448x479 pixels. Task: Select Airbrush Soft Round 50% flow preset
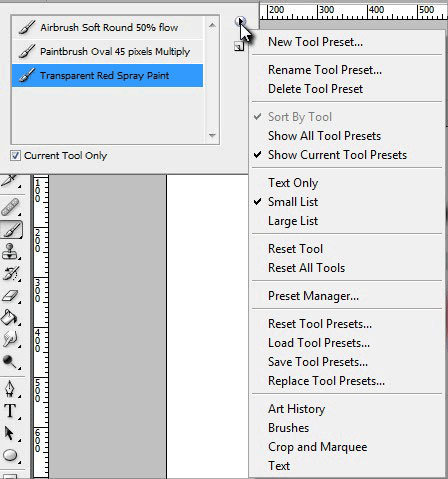[107, 27]
